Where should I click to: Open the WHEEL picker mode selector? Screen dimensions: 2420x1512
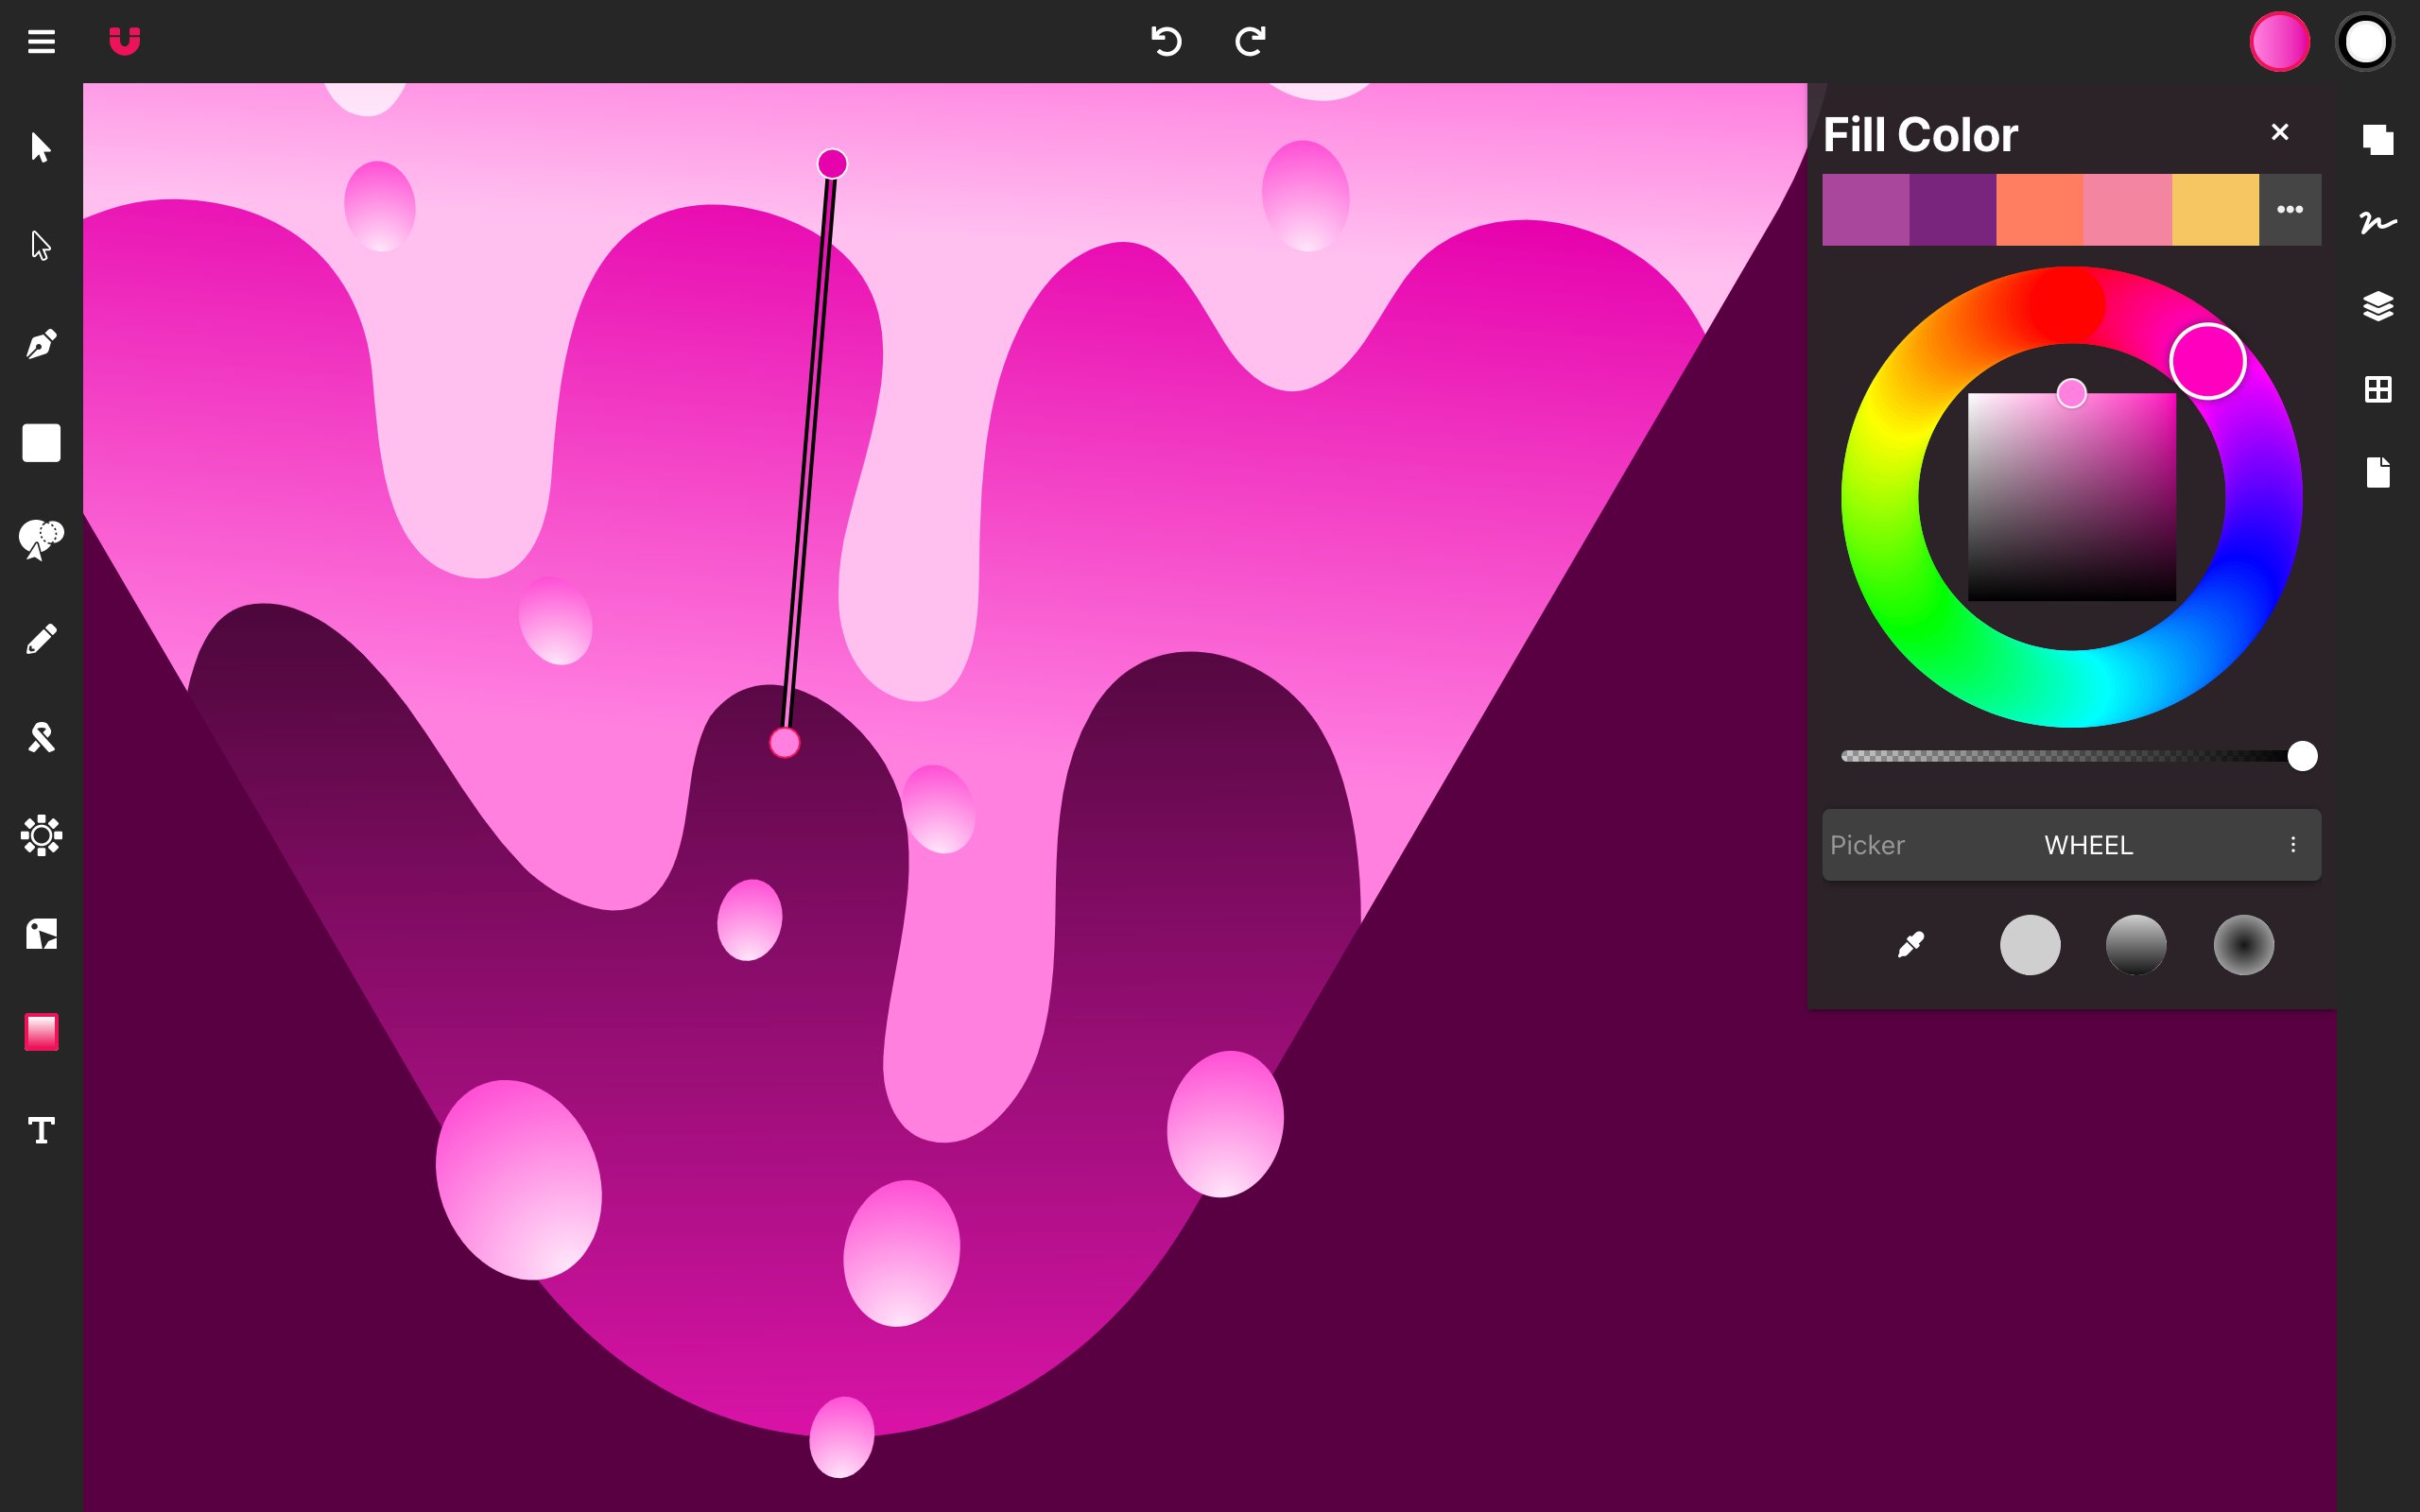[2087, 845]
